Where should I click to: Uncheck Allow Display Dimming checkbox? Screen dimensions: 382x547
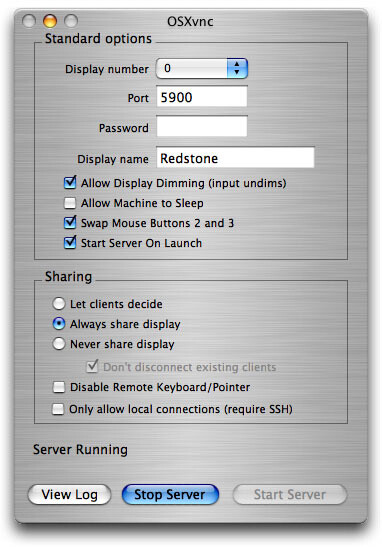[x=70, y=182]
